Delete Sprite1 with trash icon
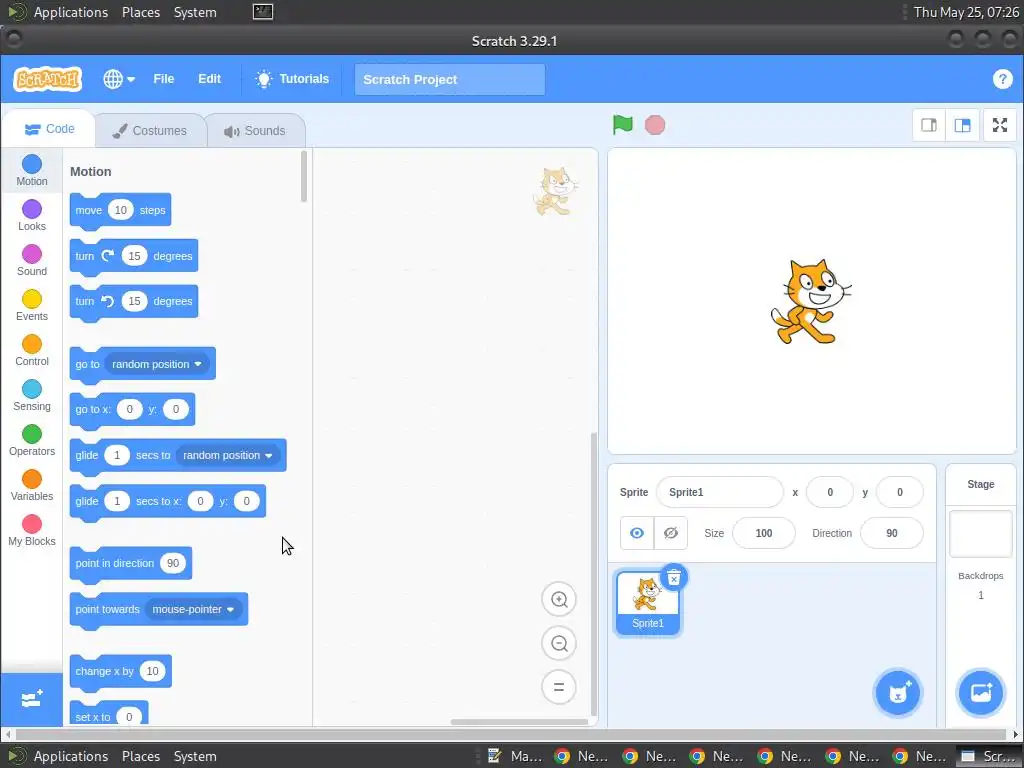 click(x=674, y=577)
